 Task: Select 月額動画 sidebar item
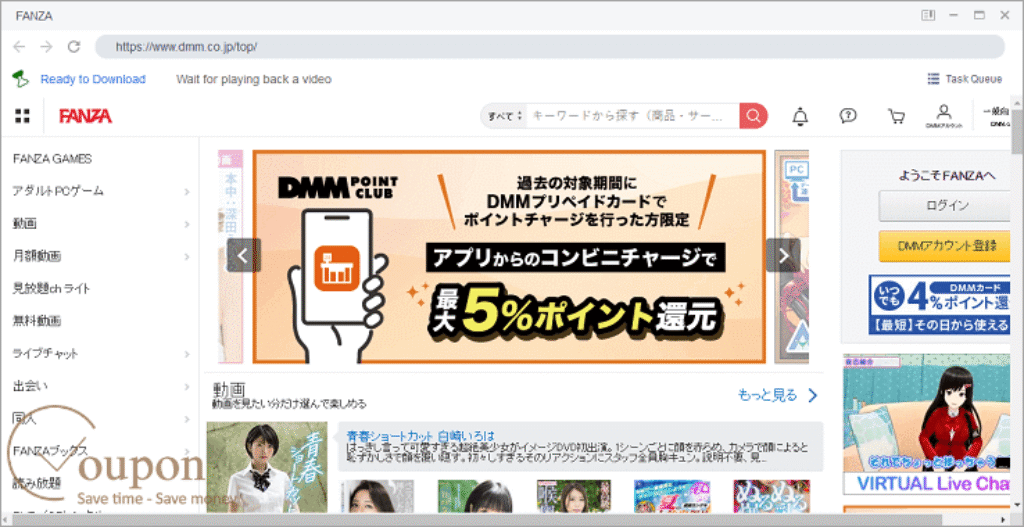tap(37, 256)
